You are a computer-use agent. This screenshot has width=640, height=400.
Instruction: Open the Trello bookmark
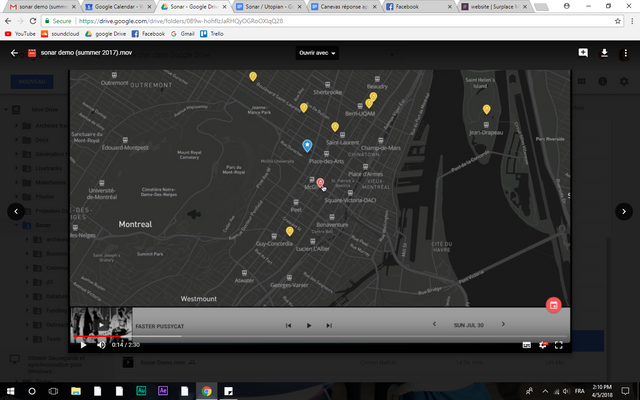[212, 34]
